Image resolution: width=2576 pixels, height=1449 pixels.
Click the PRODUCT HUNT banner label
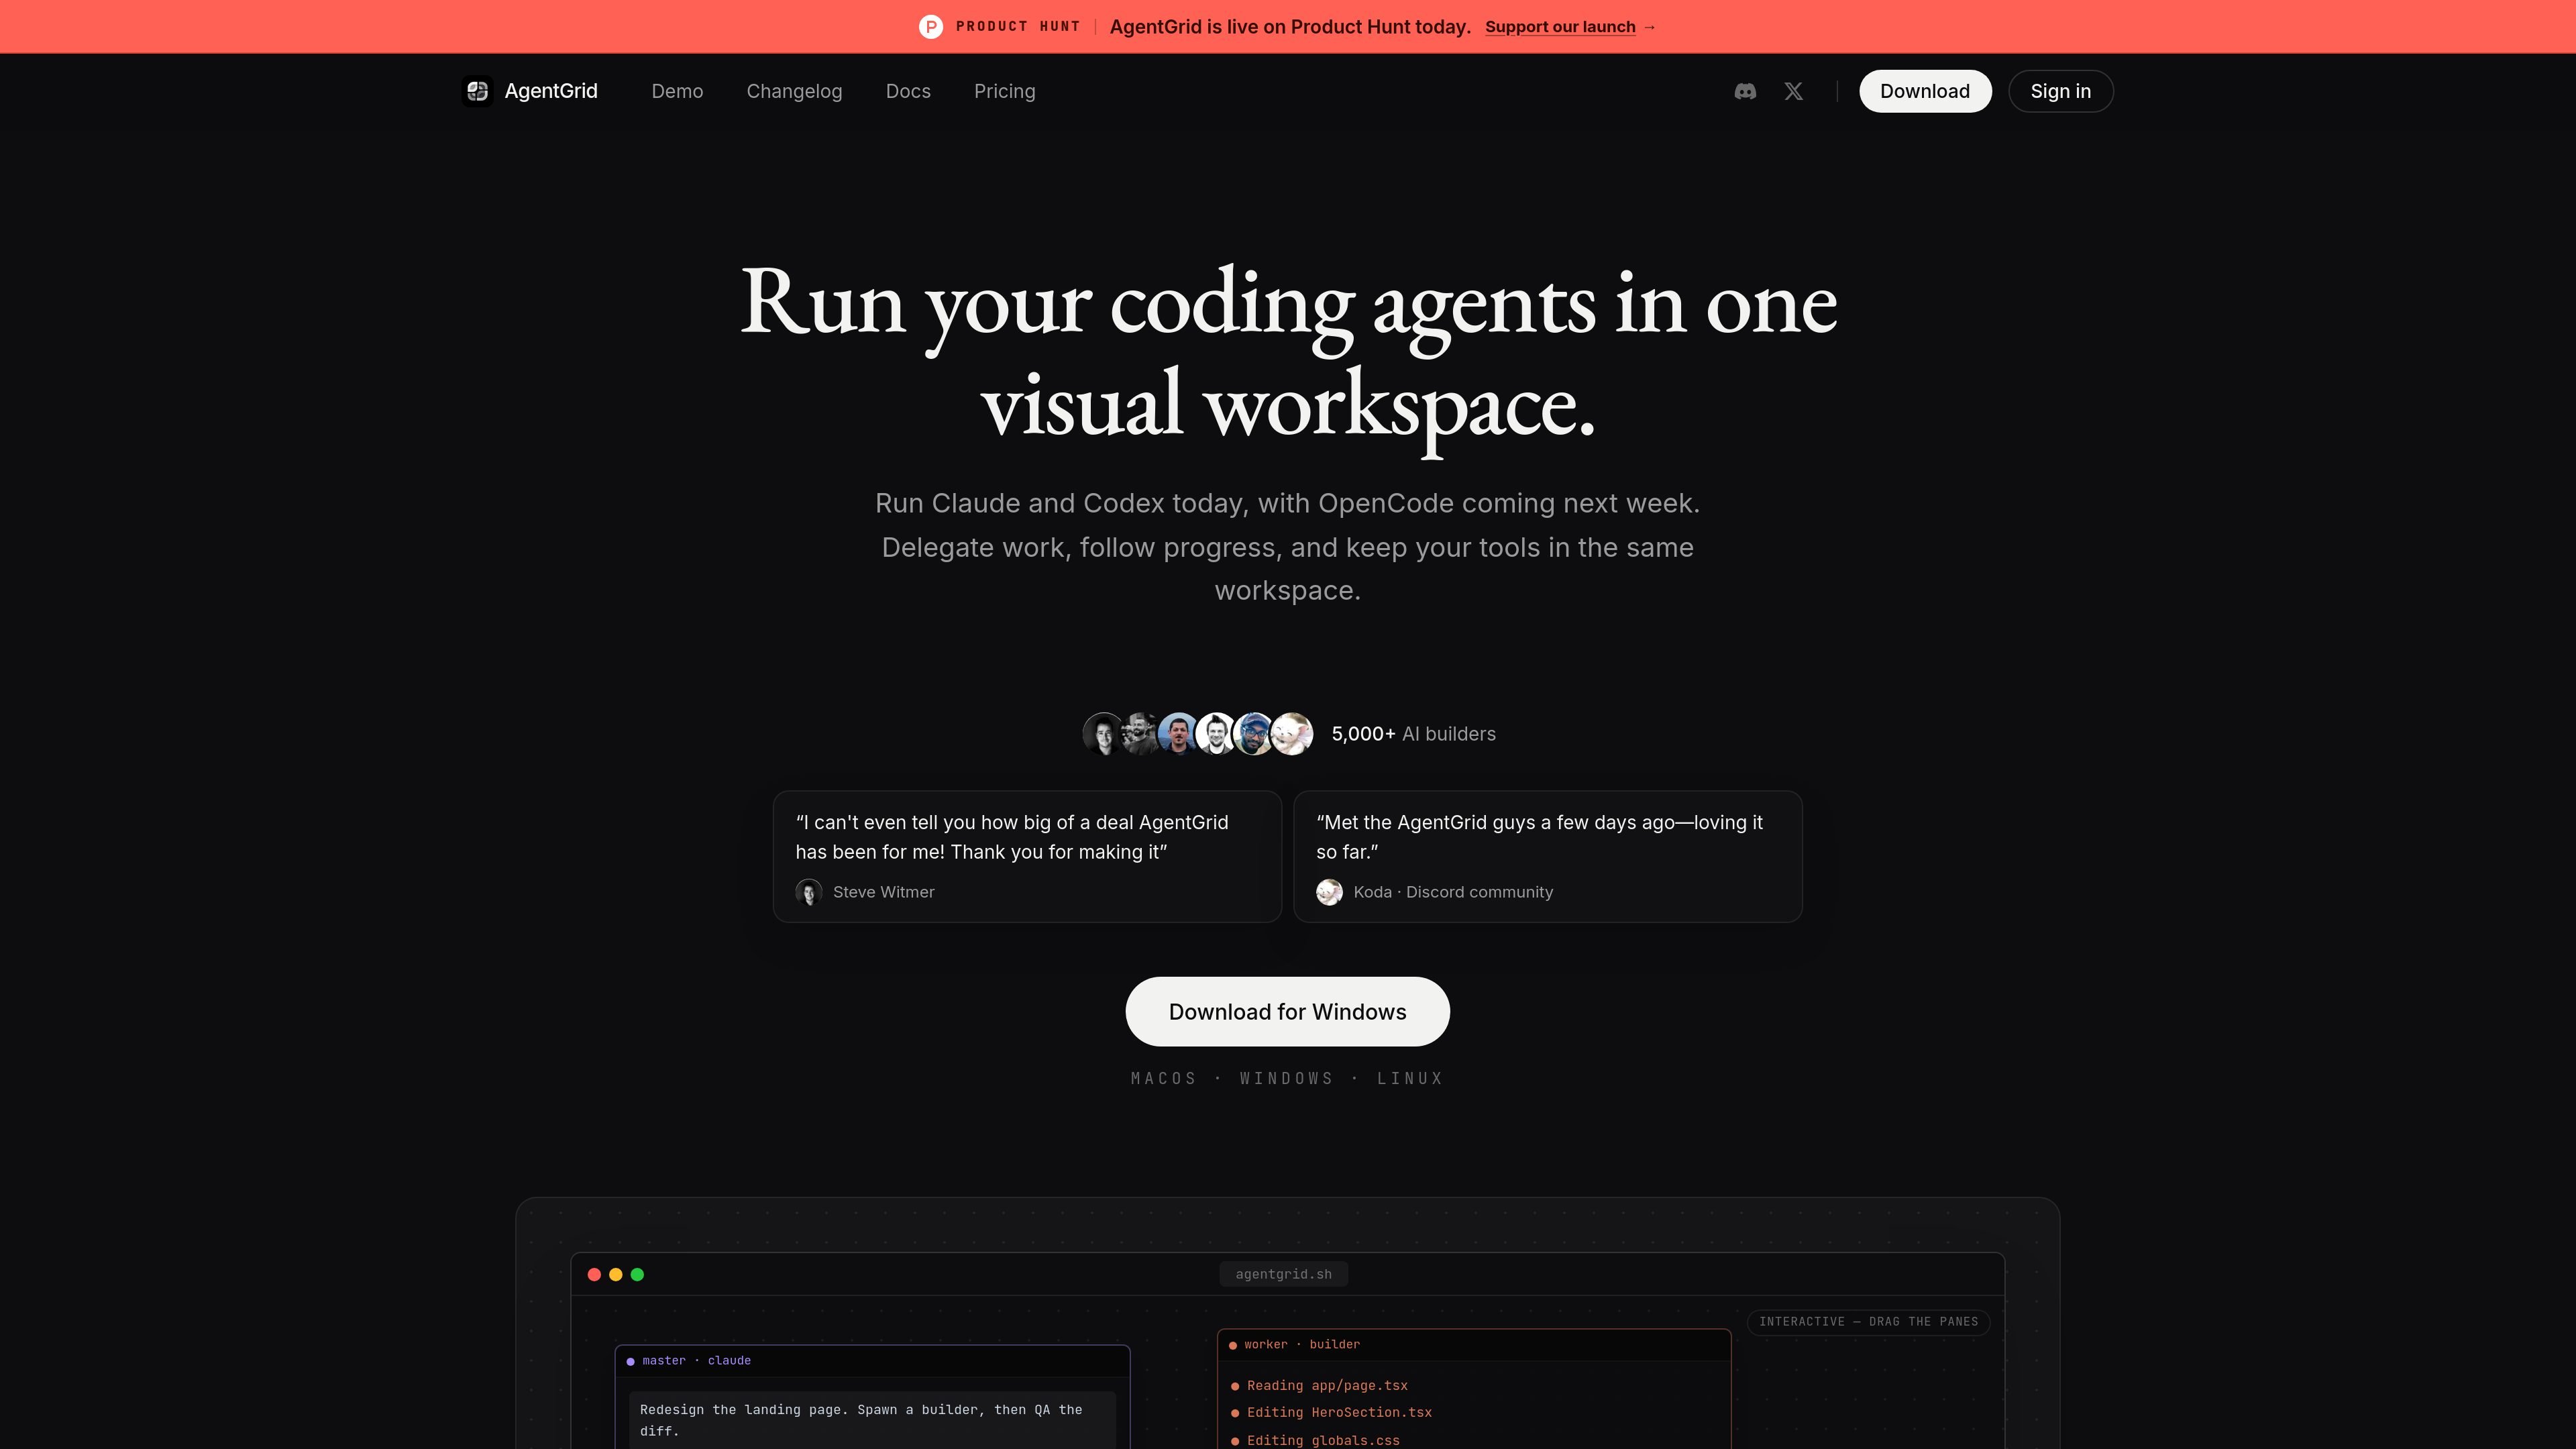click(x=1018, y=27)
